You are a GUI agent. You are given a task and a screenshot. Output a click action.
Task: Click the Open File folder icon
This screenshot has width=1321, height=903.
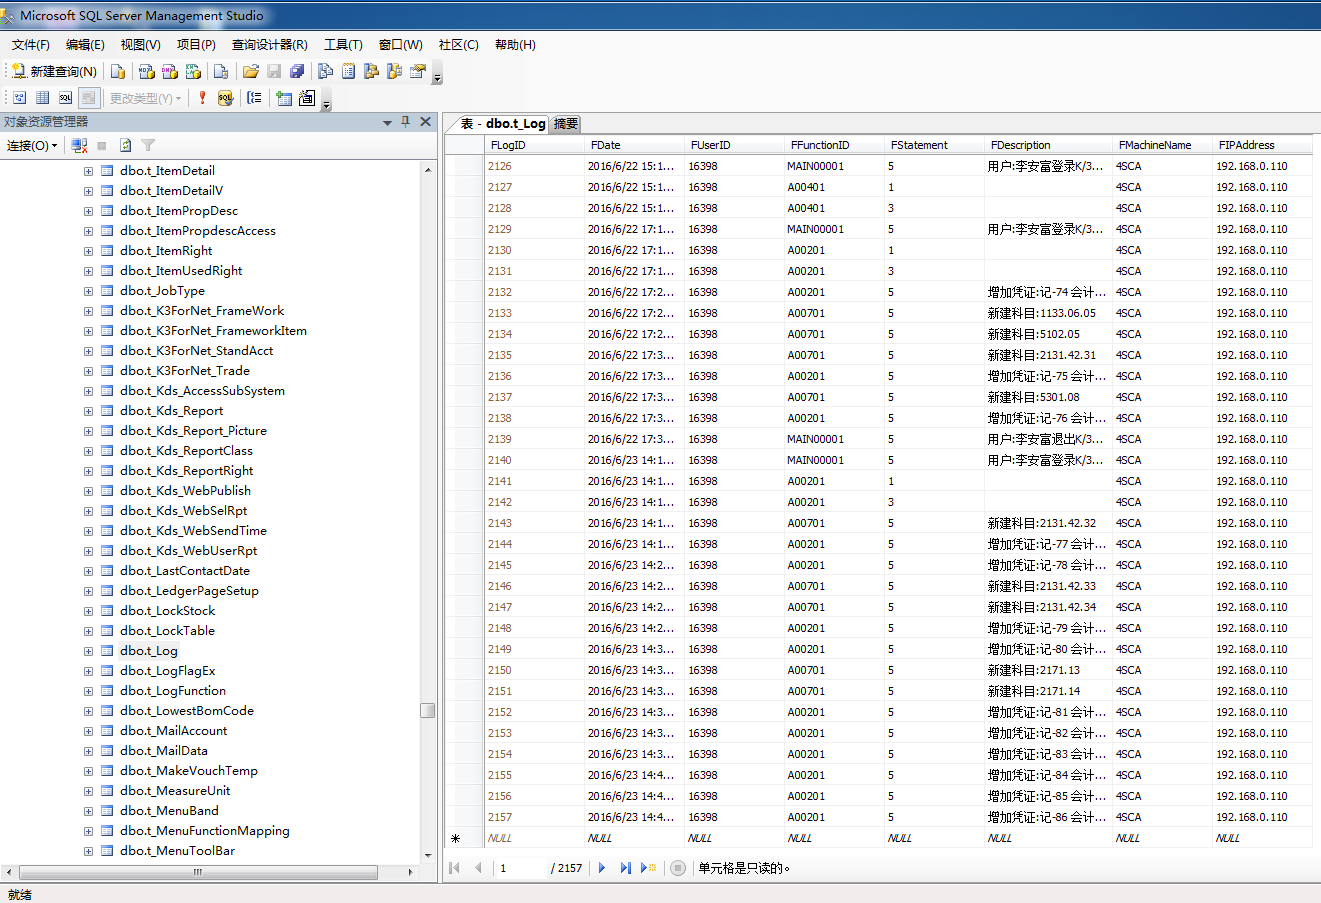coord(250,71)
